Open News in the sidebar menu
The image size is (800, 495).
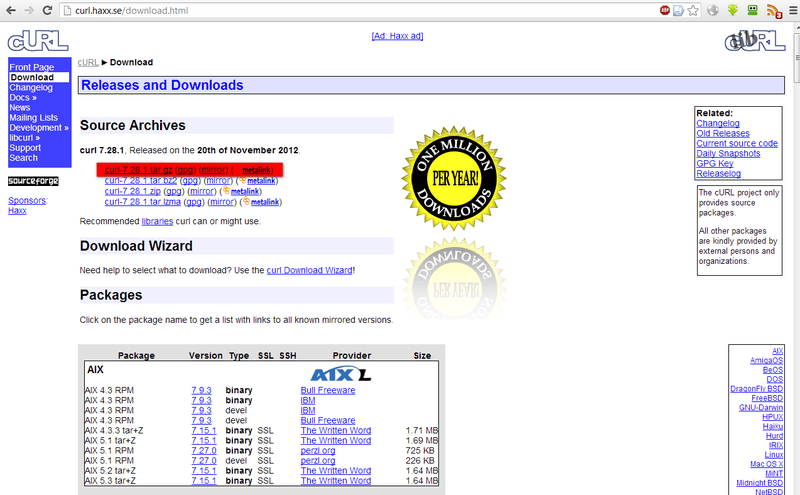tap(19, 108)
